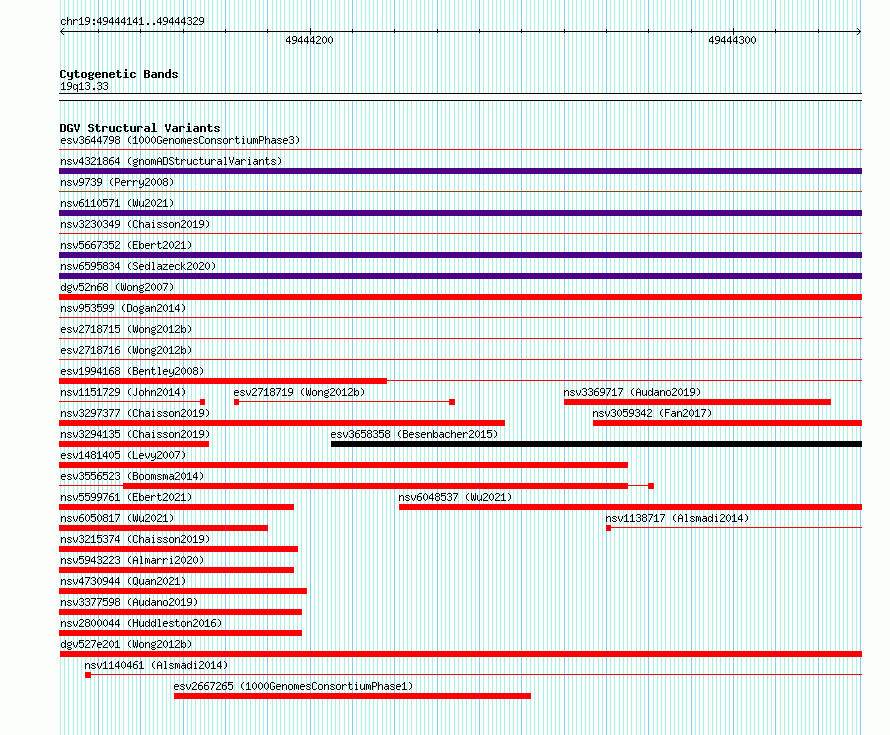Click esv1481405 (Levy2007) label
Screen dimensions: 890x735
123,455
